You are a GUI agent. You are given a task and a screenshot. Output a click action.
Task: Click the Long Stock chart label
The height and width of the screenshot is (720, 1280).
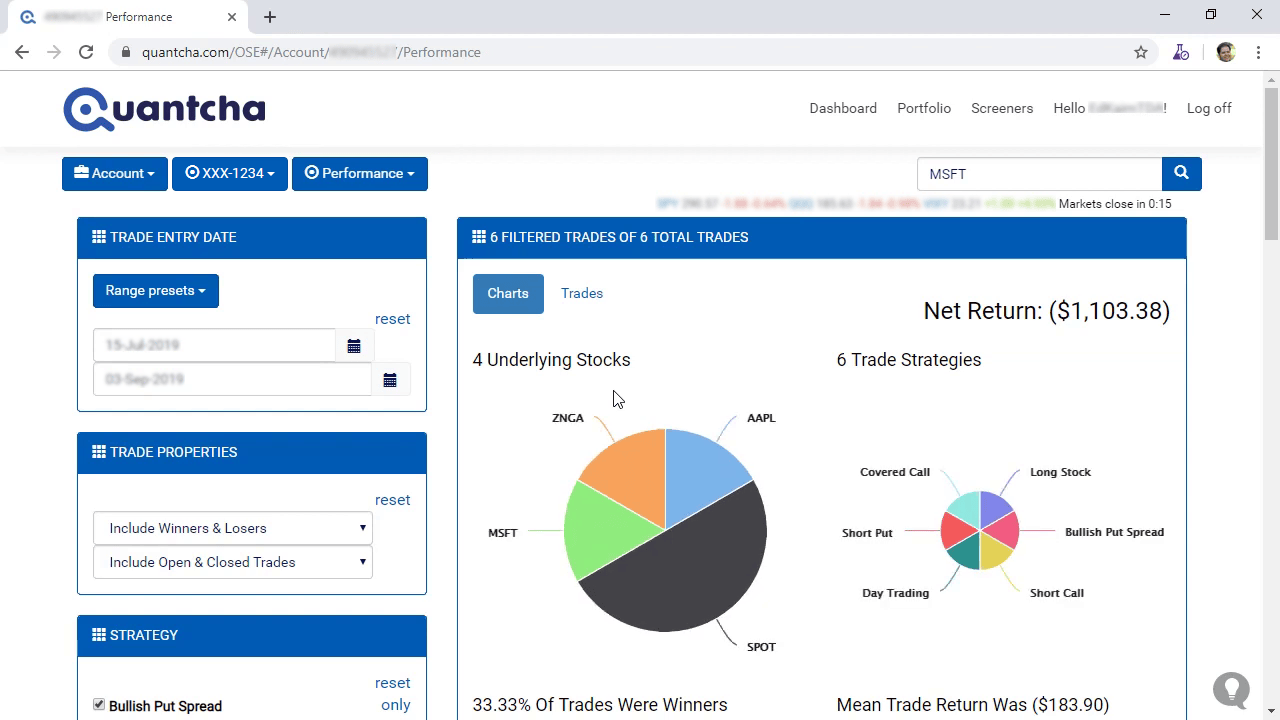click(1060, 472)
